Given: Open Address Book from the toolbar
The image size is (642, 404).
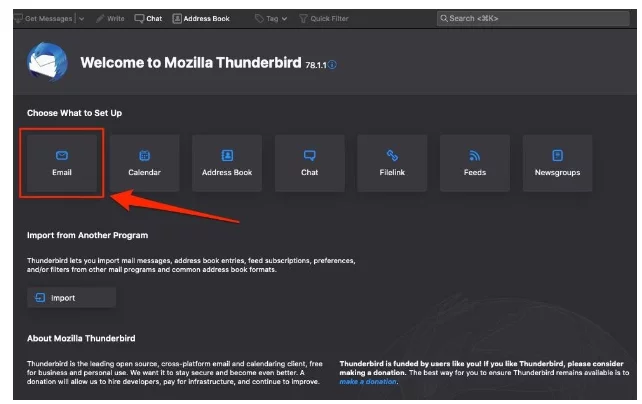Looking at the screenshot, I should [x=201, y=18].
